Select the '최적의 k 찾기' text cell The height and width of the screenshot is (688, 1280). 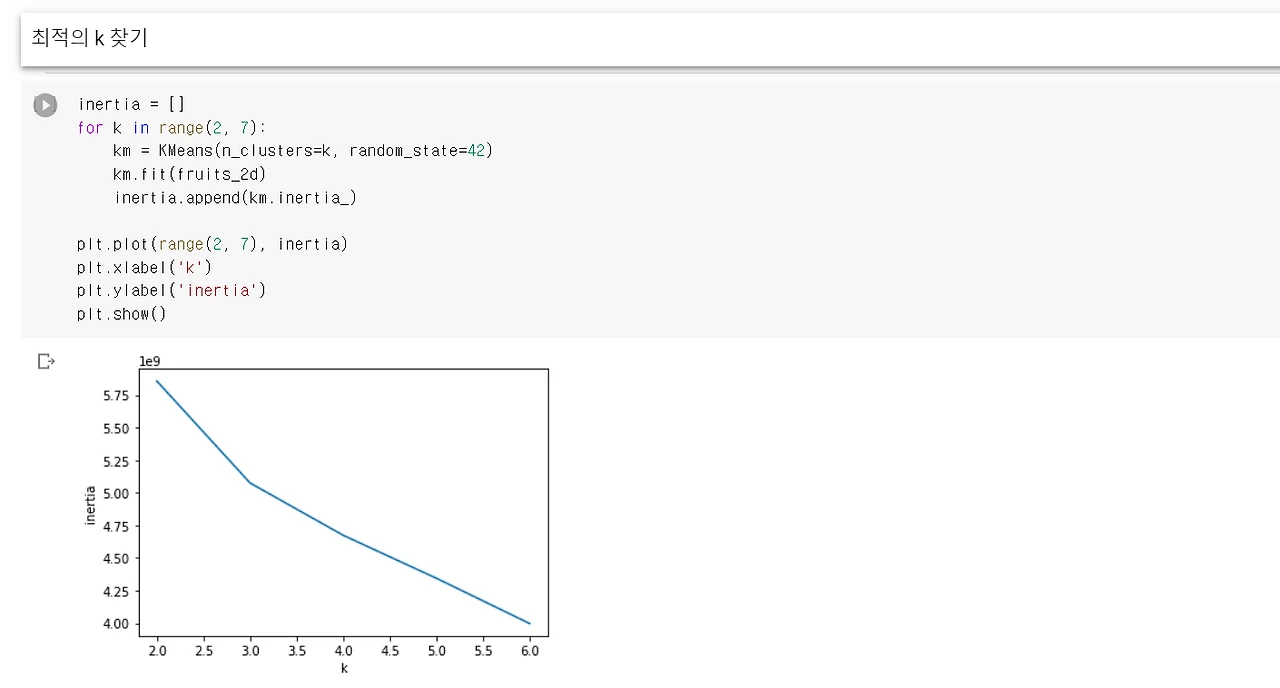[650, 39]
